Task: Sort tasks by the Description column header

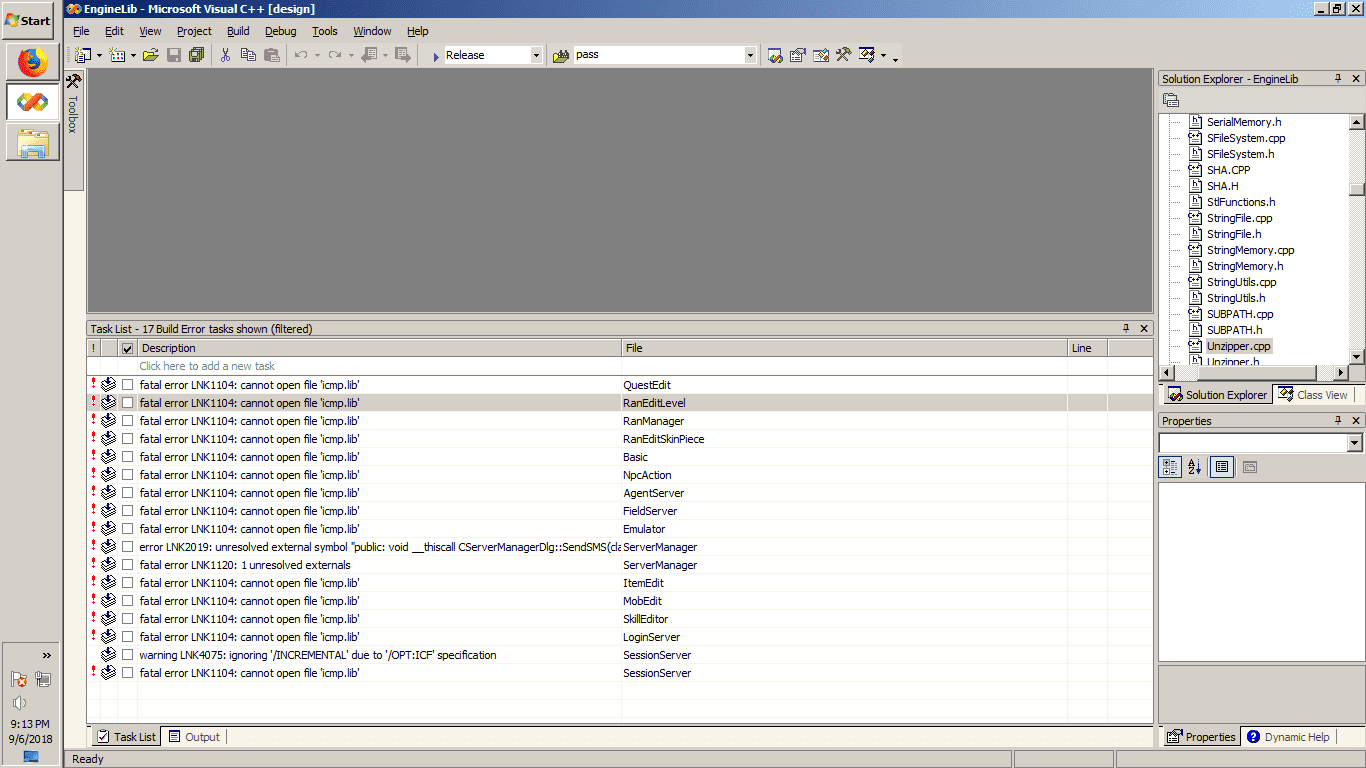Action: (379, 348)
